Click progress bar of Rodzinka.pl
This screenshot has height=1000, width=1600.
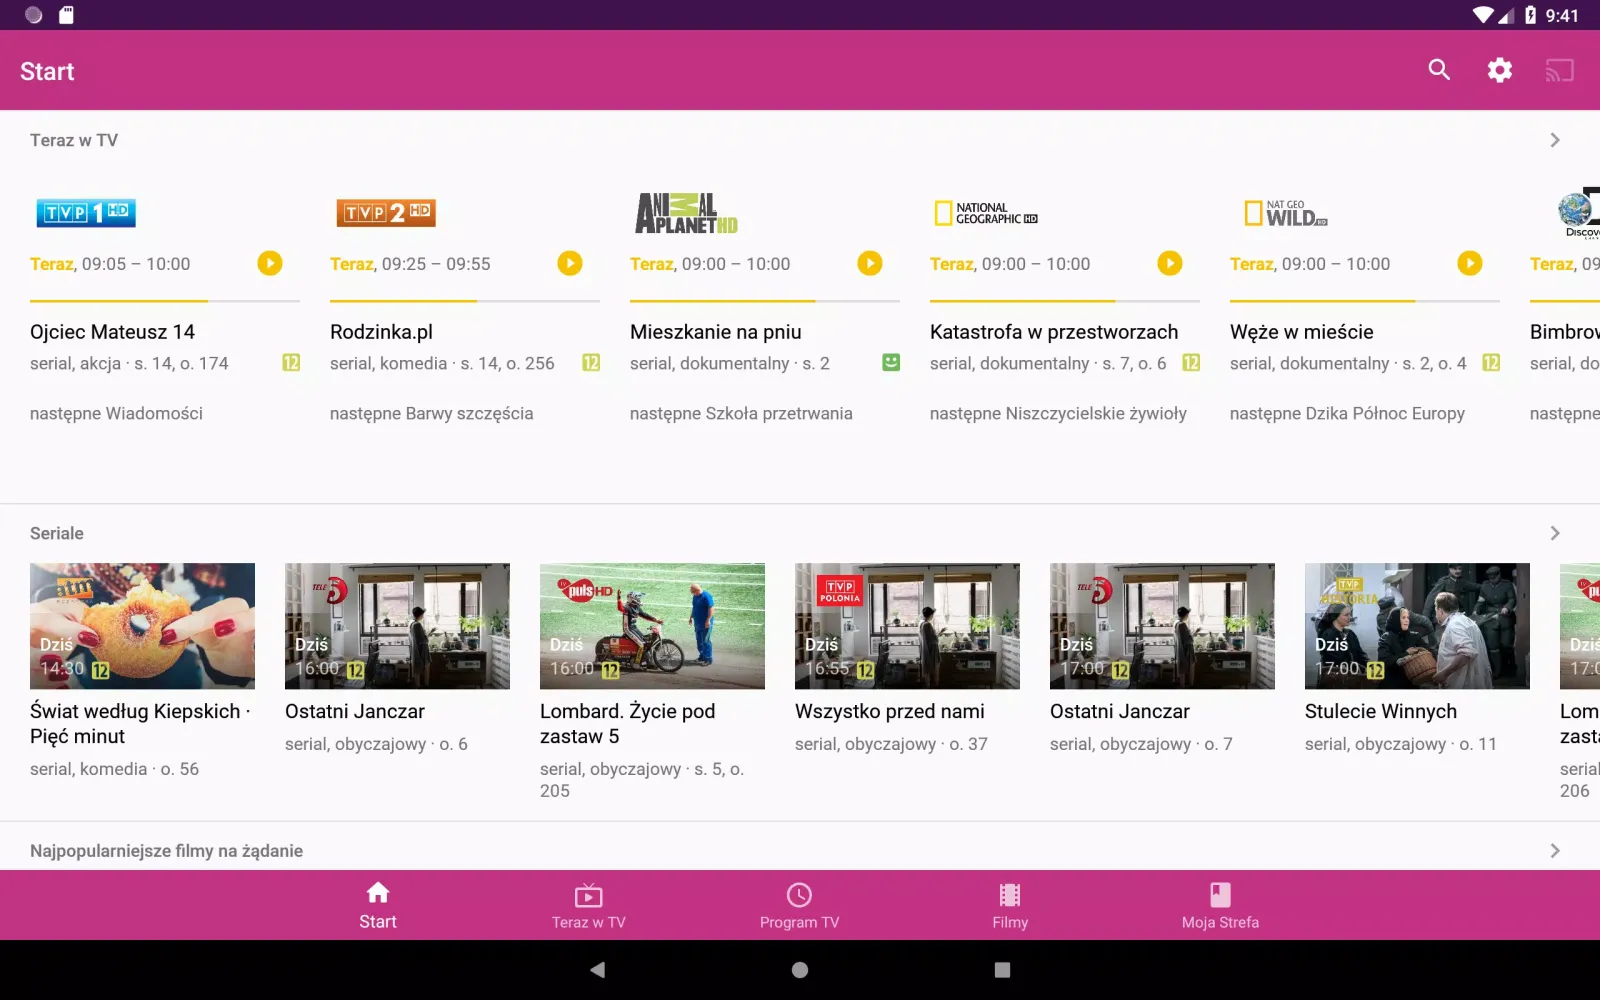[x=465, y=300]
